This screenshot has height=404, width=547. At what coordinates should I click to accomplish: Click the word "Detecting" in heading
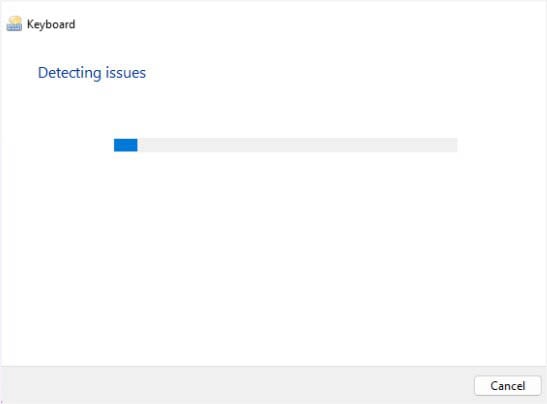point(69,73)
